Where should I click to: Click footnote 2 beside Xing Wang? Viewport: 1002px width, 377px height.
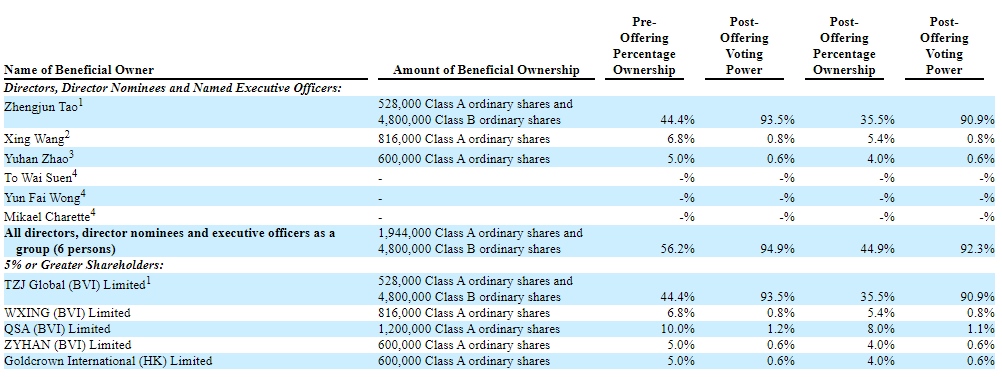pyautogui.click(x=67, y=134)
